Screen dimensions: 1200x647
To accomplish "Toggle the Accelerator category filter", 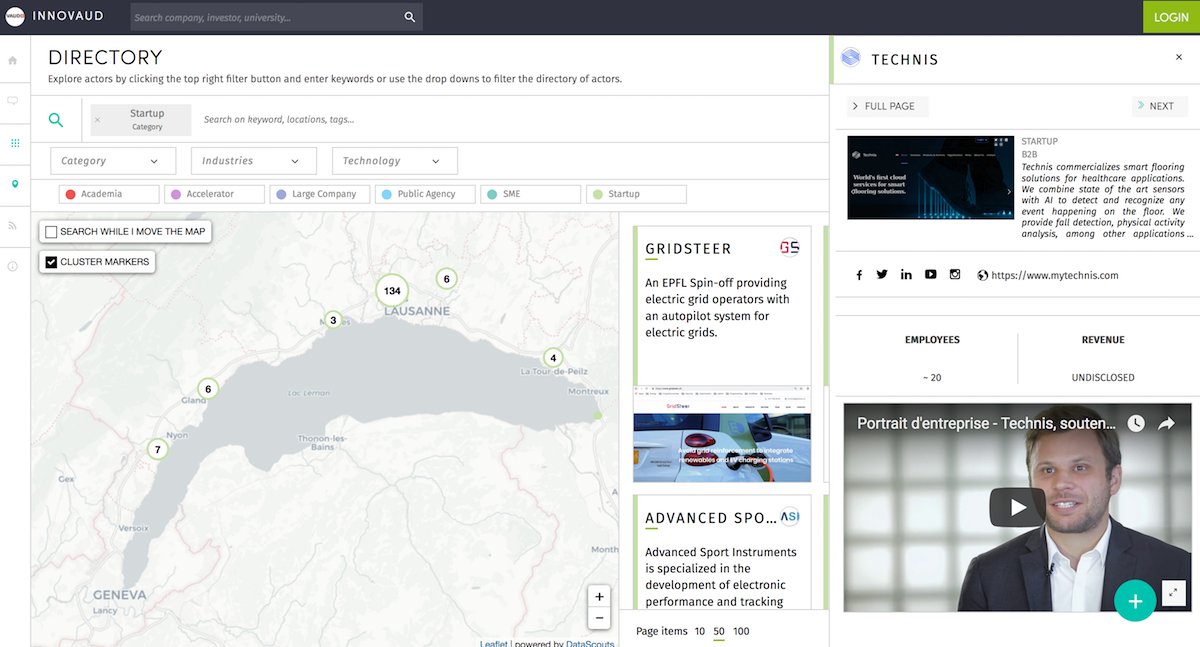I will [x=215, y=194].
